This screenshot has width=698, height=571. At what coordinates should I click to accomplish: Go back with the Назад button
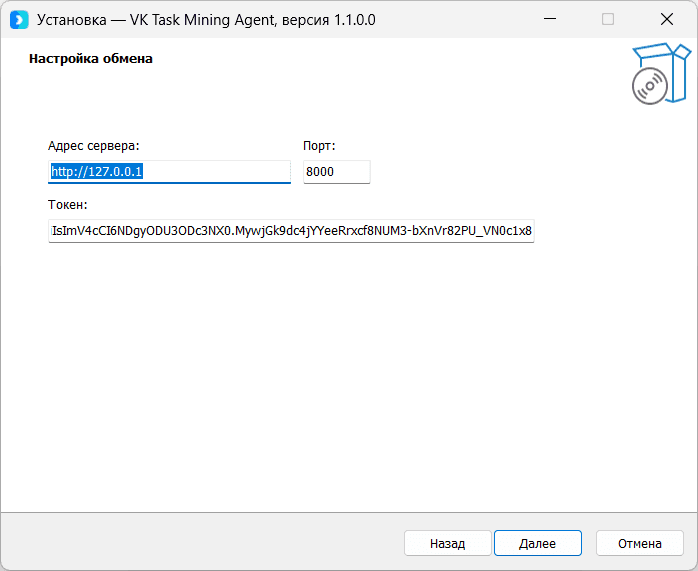pyautogui.click(x=447, y=543)
